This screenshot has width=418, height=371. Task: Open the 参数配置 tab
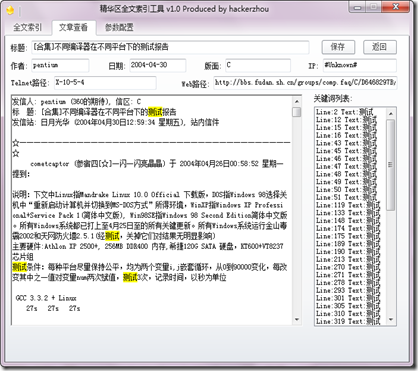(x=119, y=27)
